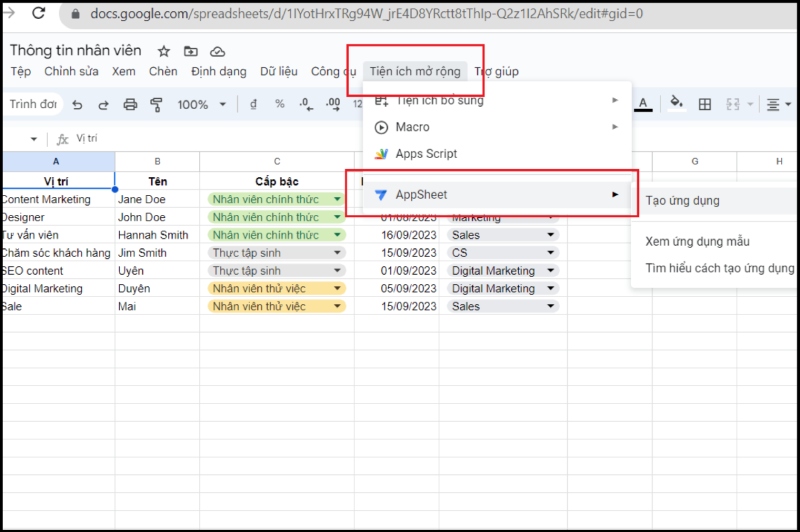Select the Hannah Smith cell

157,235
